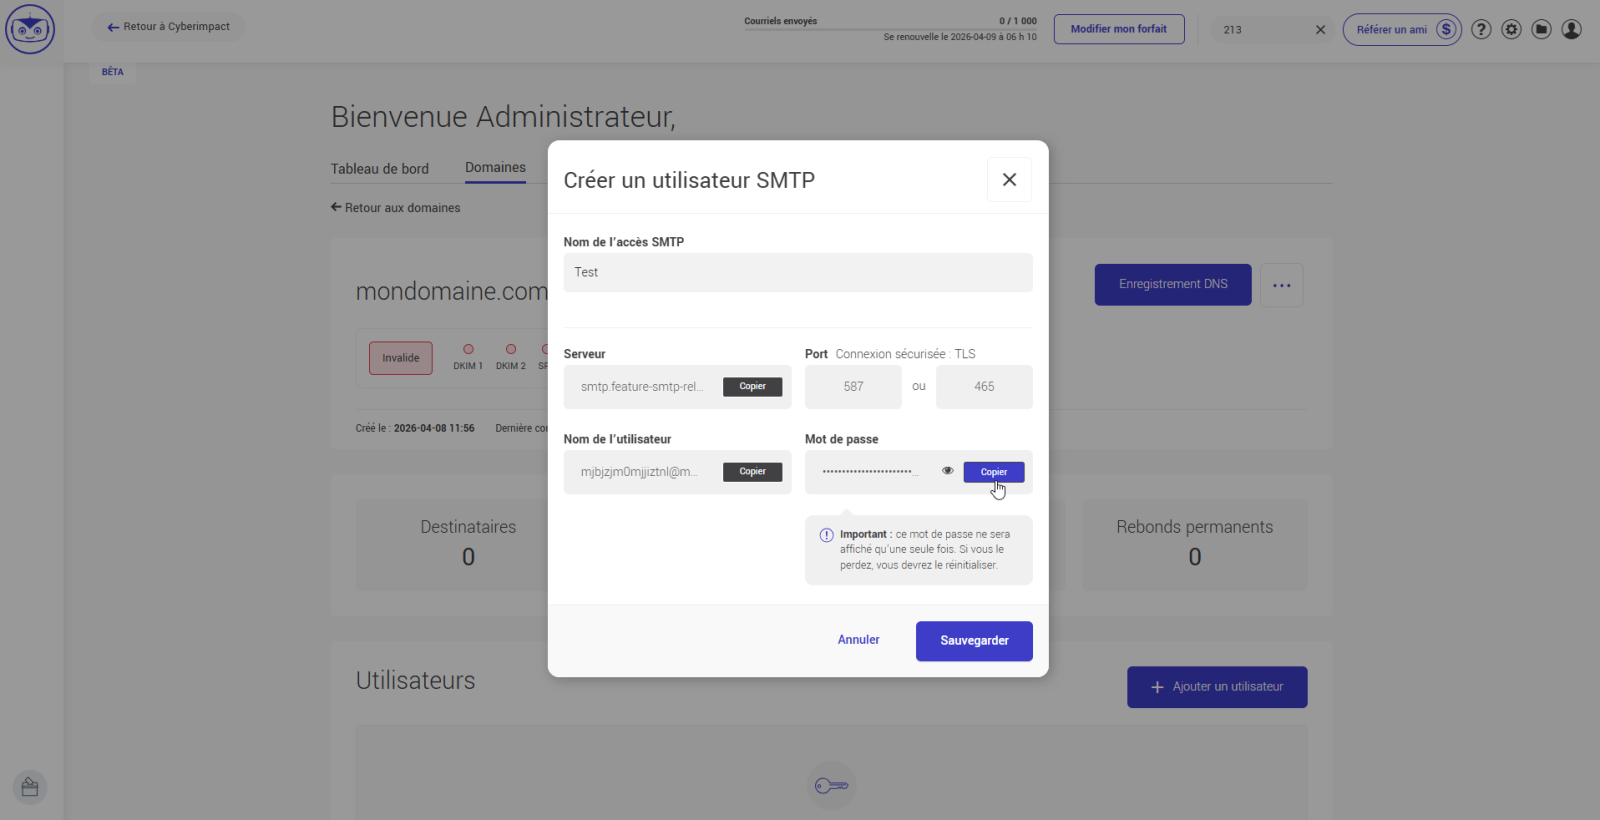Image resolution: width=1600 pixels, height=820 pixels.
Task: Open the user profile icon
Action: 1571,29
